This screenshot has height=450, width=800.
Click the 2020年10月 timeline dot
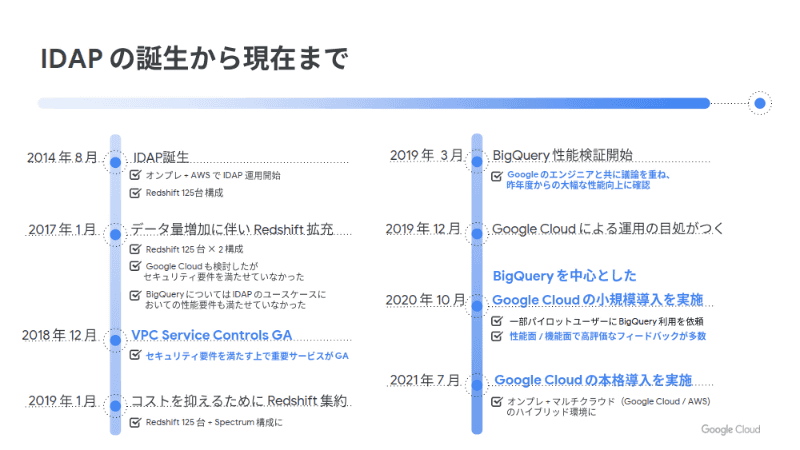(x=477, y=307)
